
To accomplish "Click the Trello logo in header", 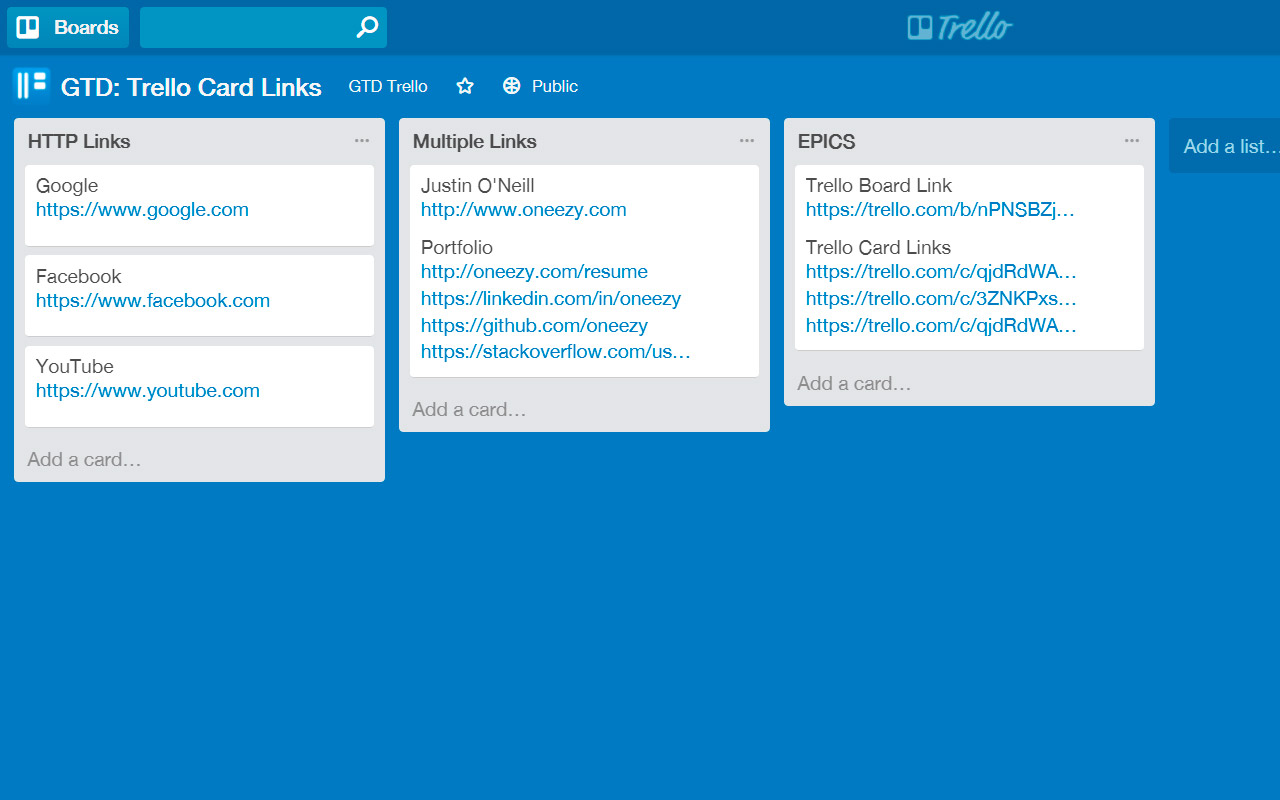I will [x=960, y=27].
